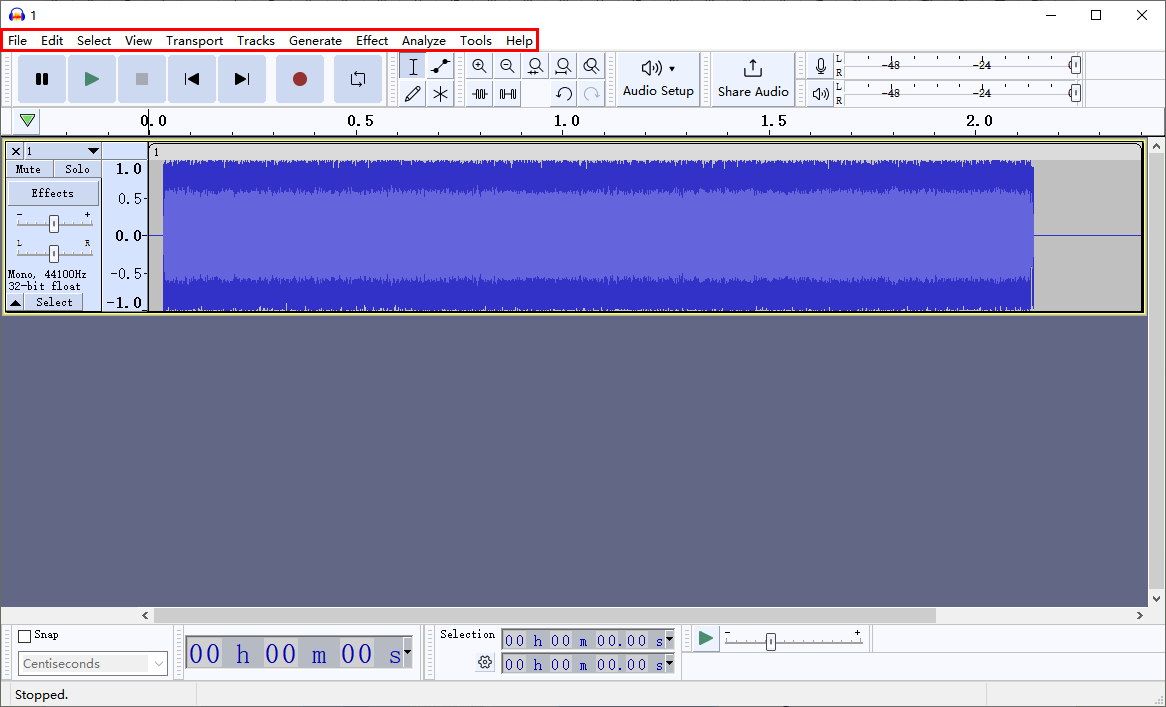This screenshot has width=1166, height=707.
Task: Open the Help menu
Action: (x=519, y=41)
